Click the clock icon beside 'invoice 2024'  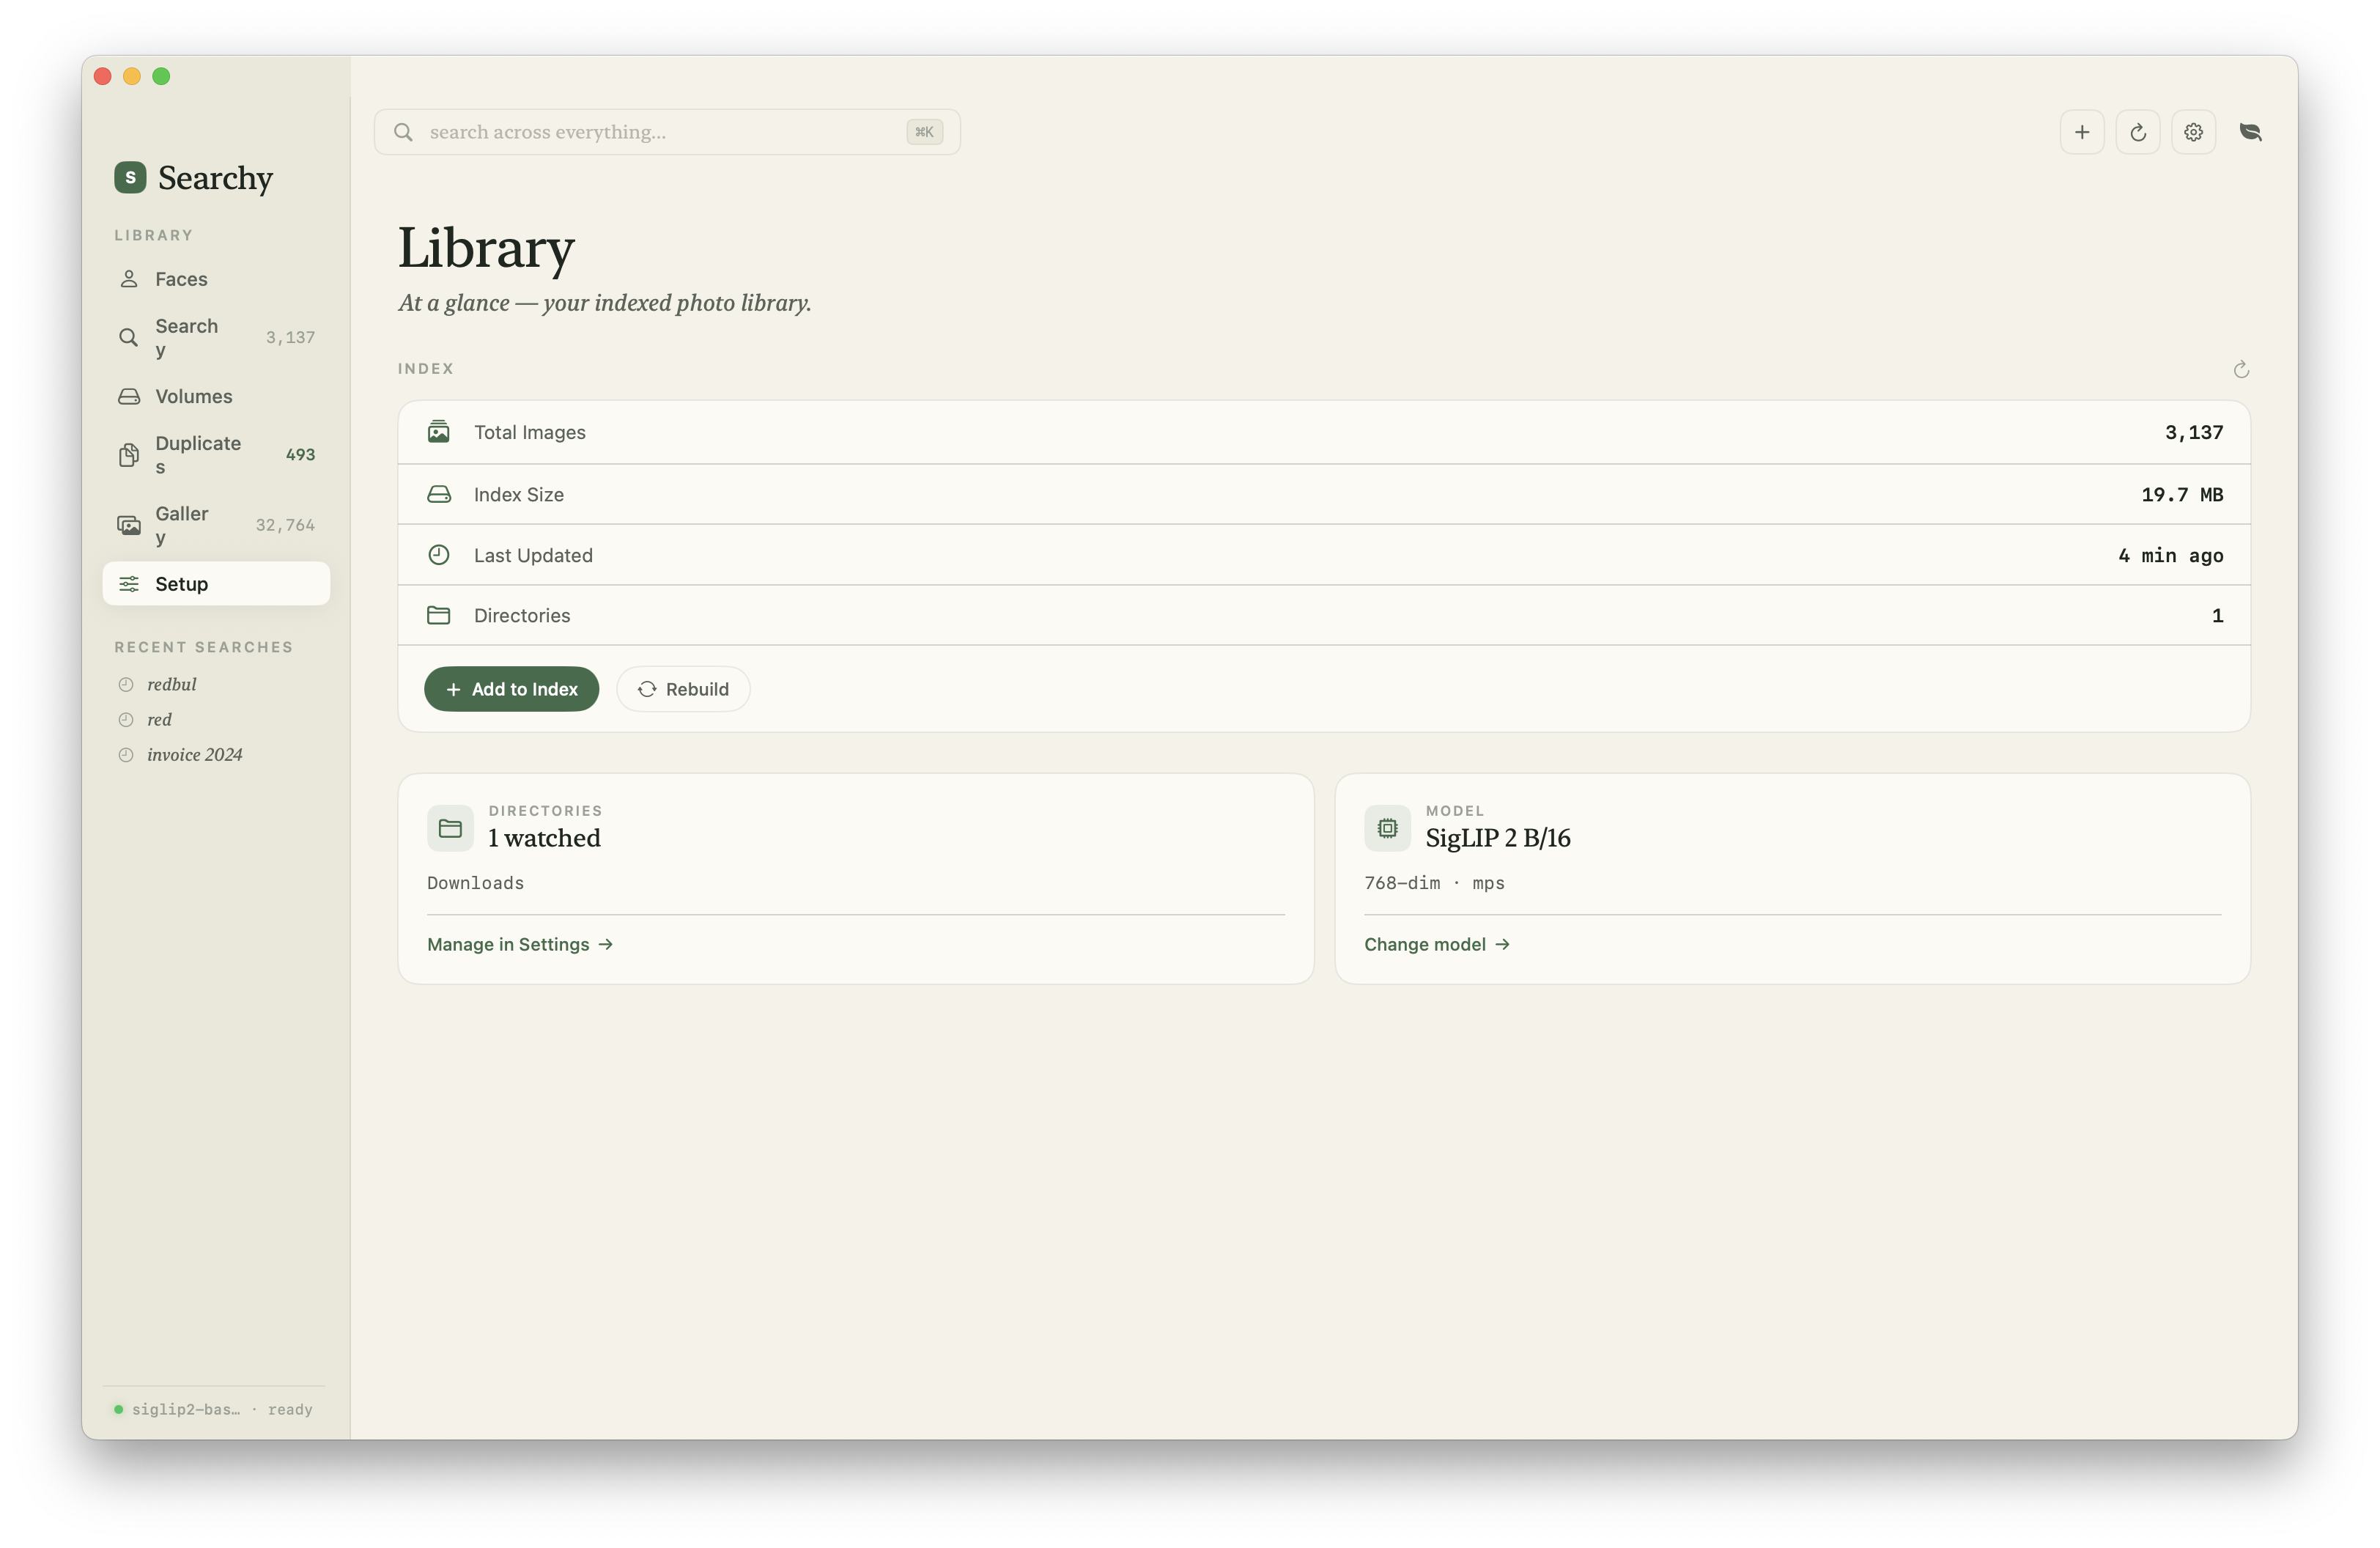pos(126,755)
